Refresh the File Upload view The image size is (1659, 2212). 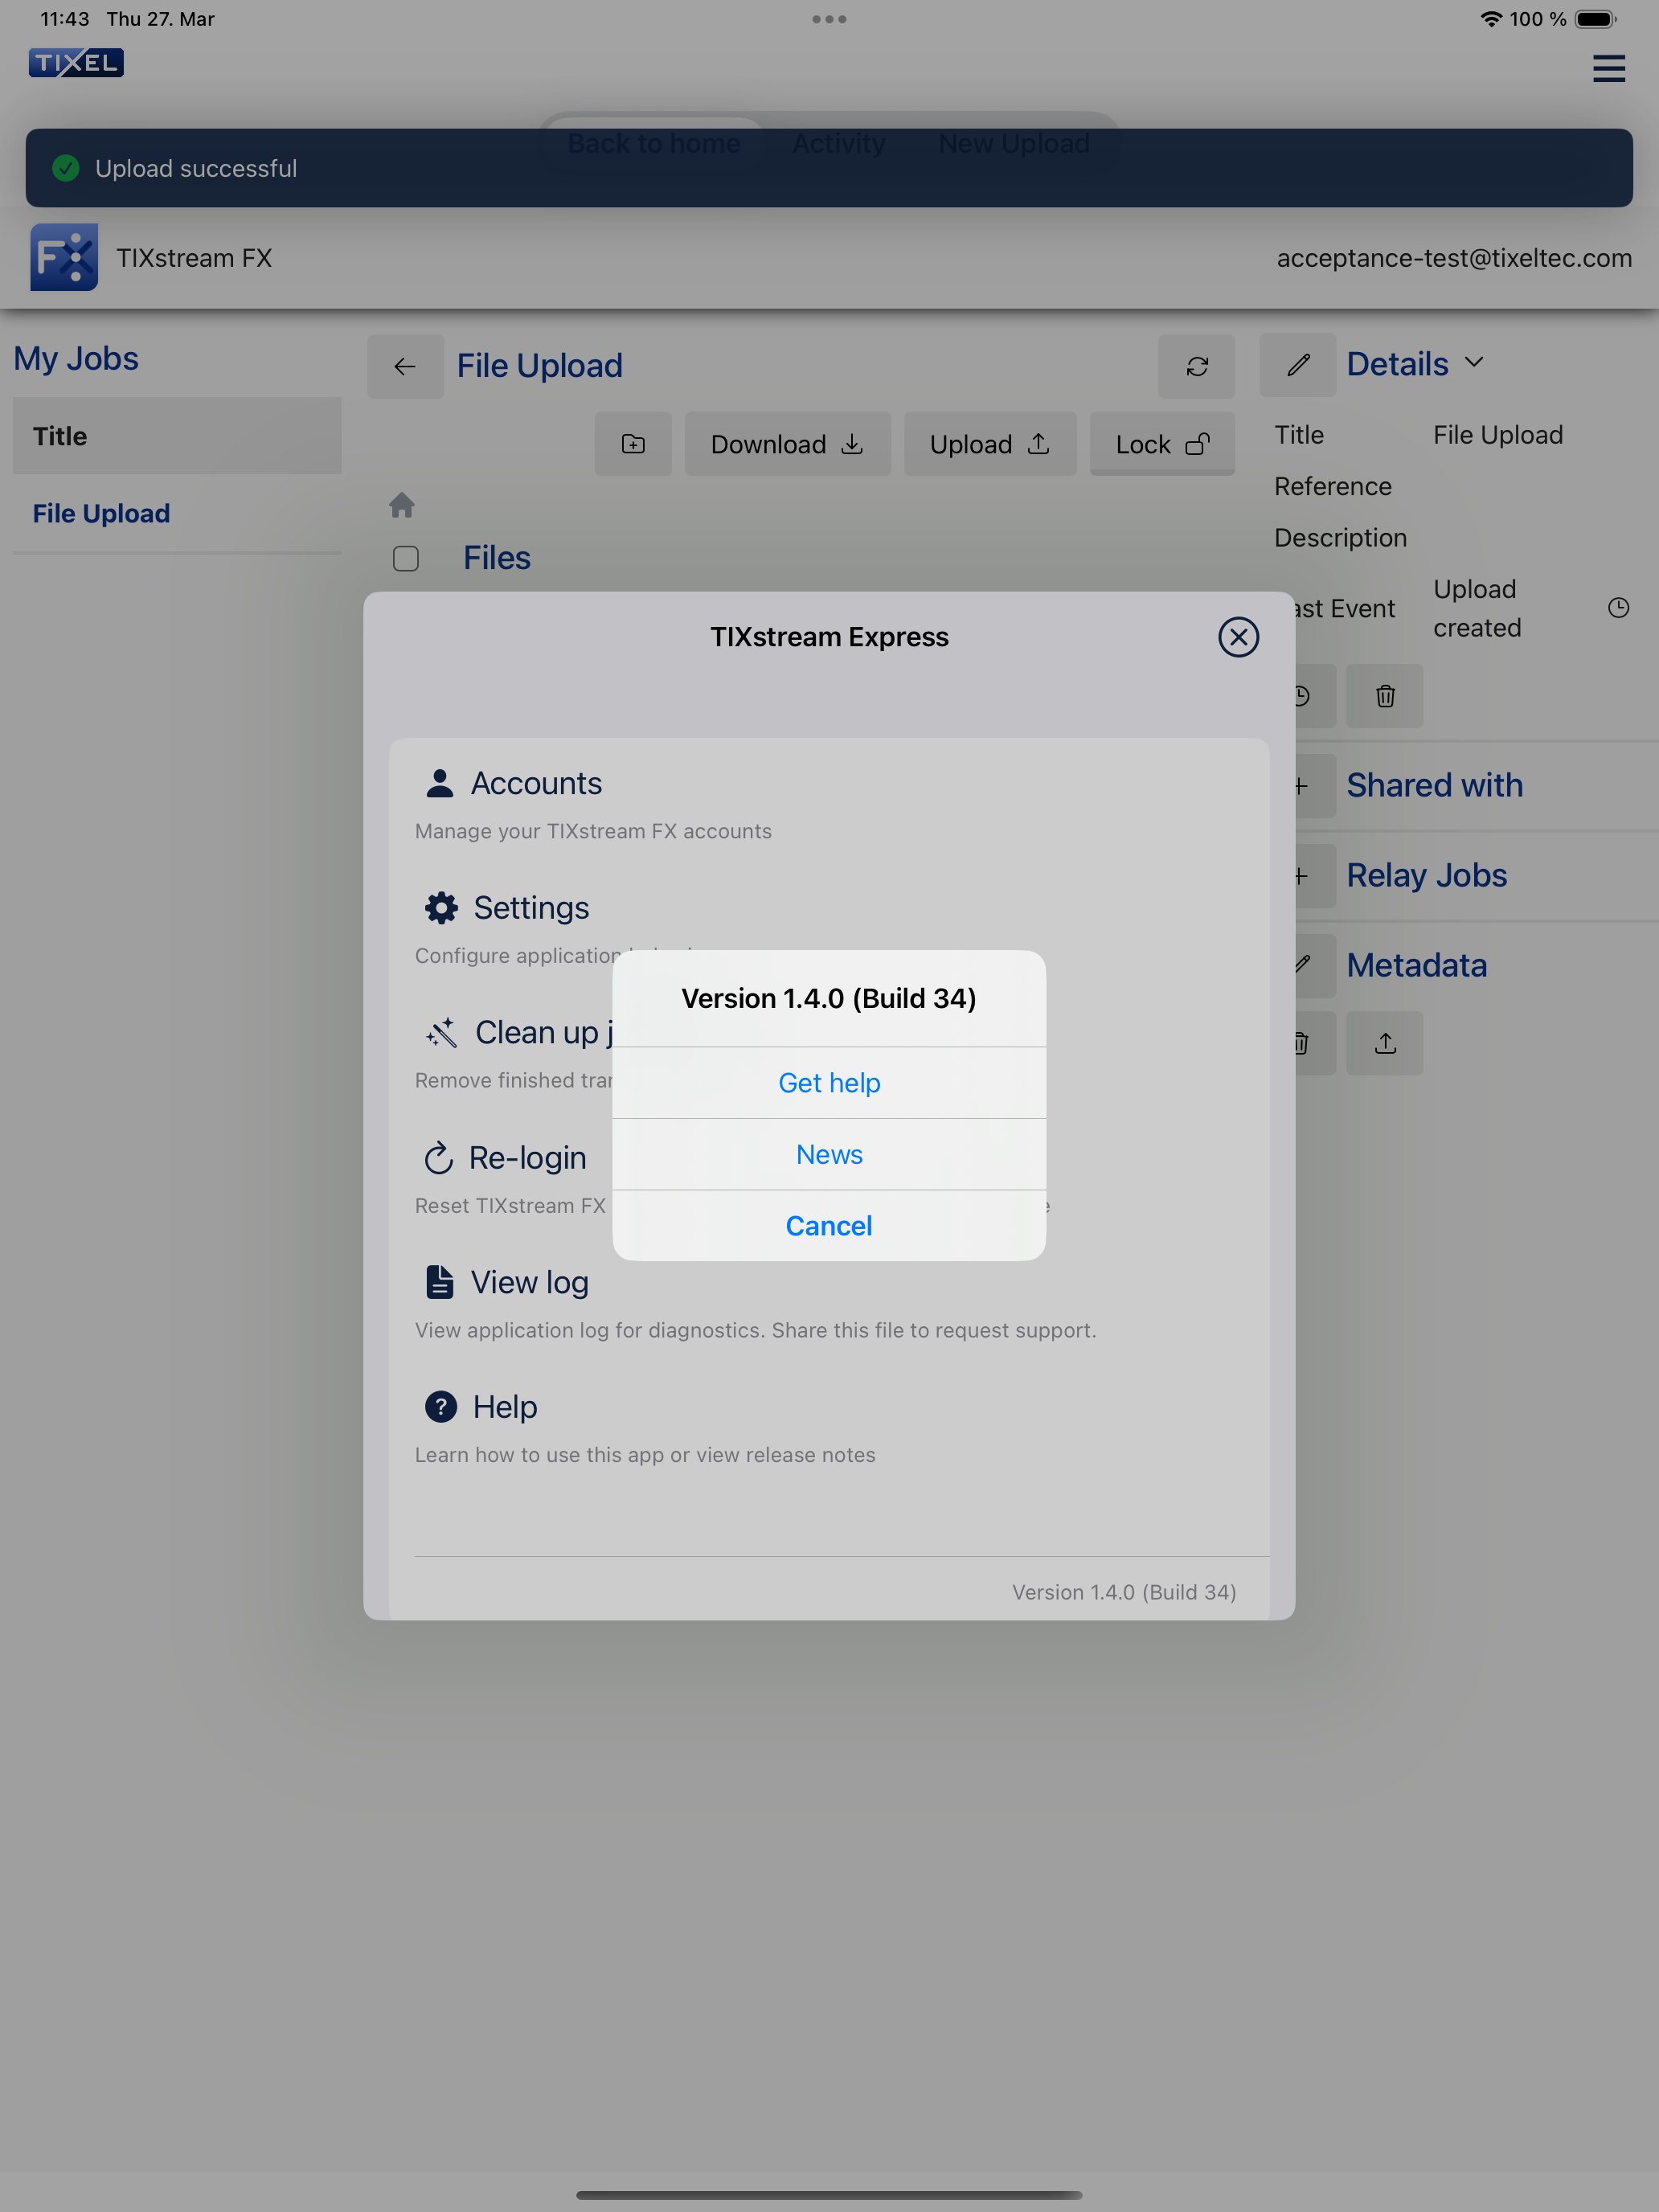click(1197, 366)
